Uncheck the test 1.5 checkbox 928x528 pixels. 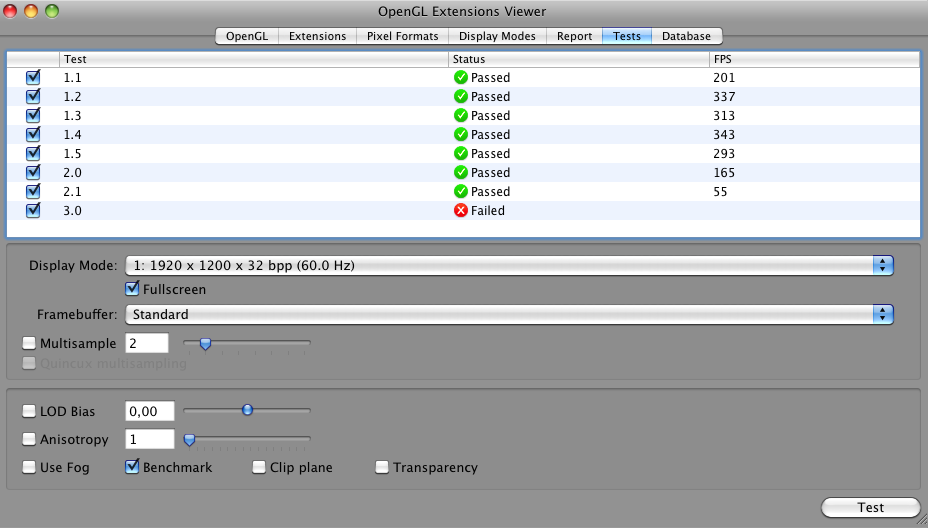(x=33, y=153)
